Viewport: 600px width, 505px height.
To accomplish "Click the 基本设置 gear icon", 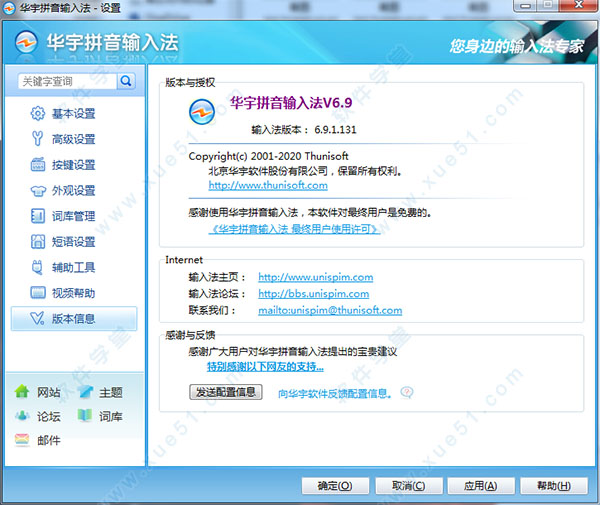I will pos(38,114).
